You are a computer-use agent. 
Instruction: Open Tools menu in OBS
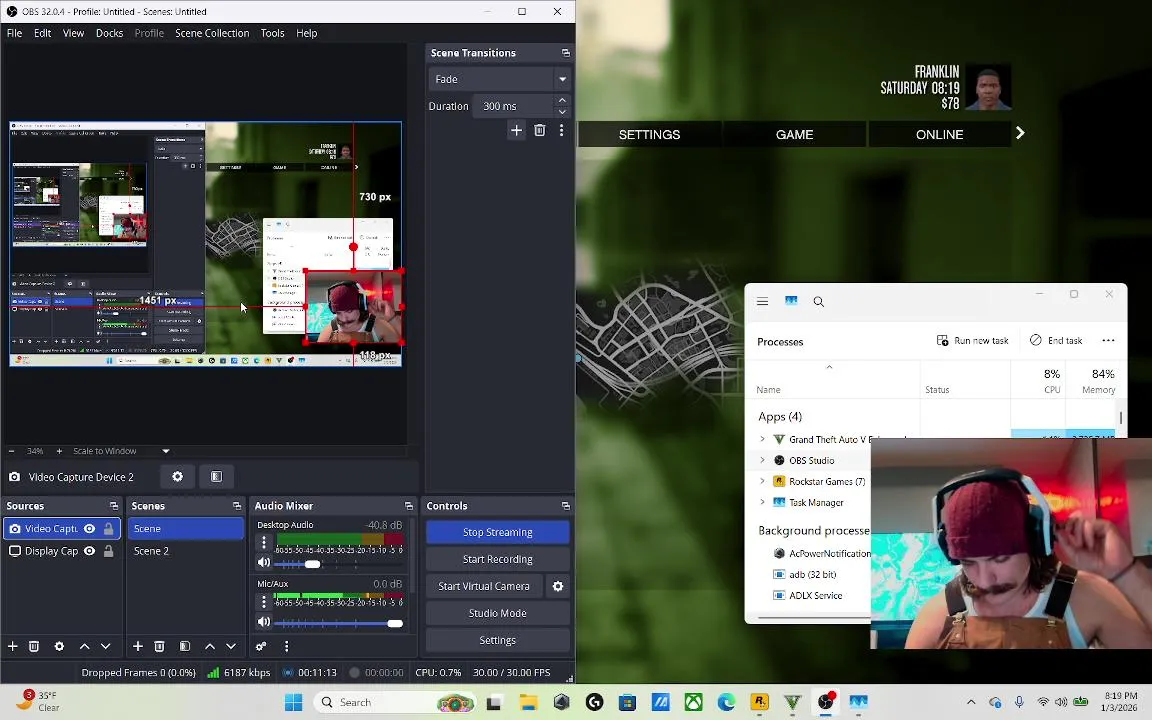(273, 33)
